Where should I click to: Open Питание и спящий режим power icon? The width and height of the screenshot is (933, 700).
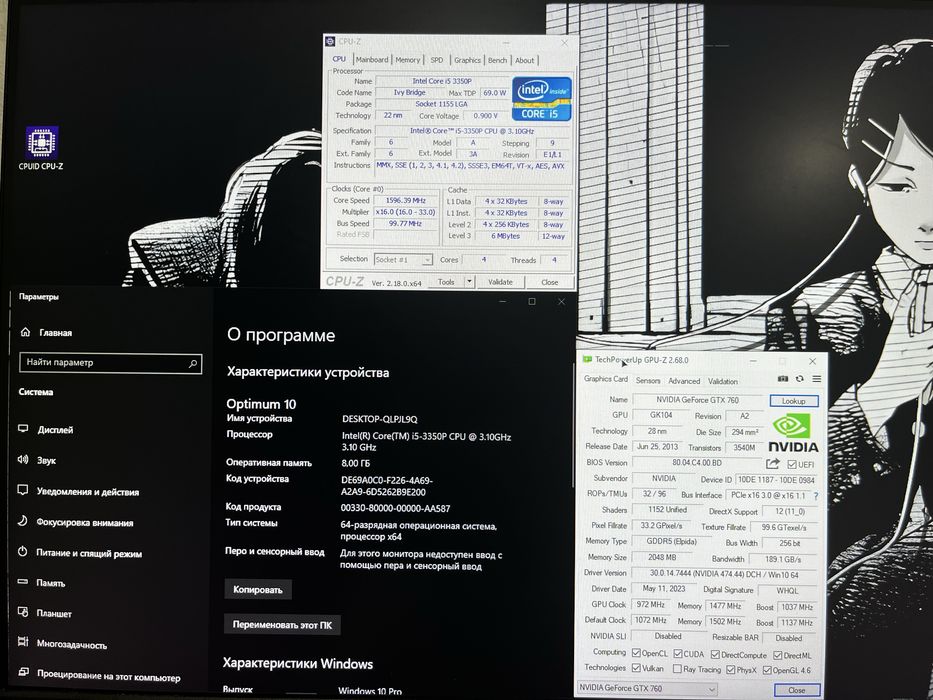click(23, 551)
